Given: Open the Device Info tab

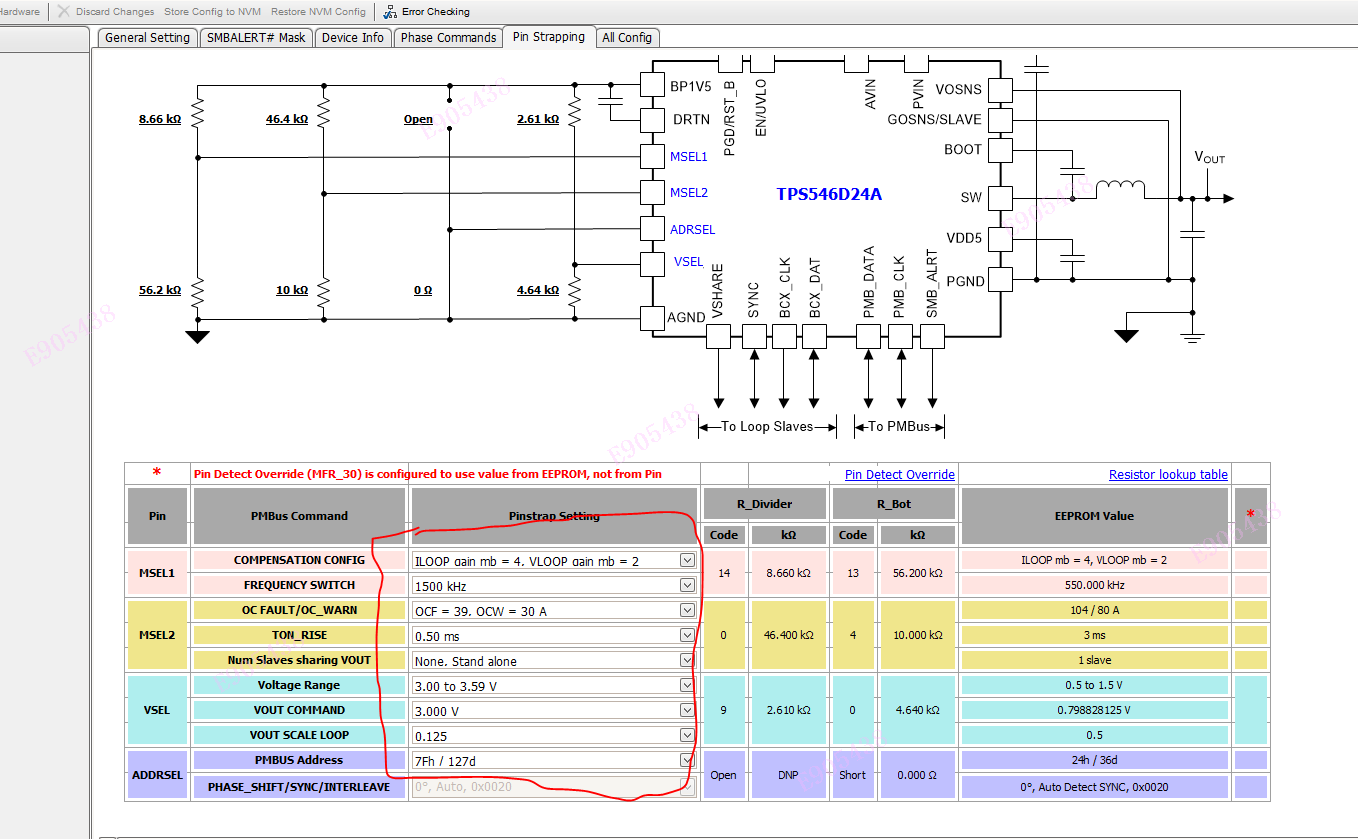Looking at the screenshot, I should point(352,38).
